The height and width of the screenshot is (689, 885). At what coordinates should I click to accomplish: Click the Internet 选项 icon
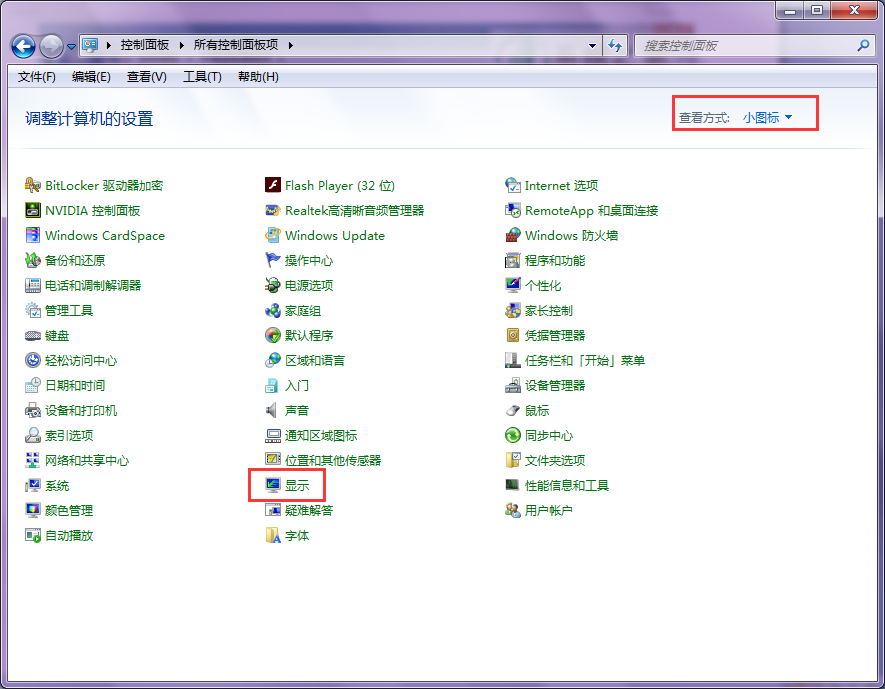coord(512,185)
